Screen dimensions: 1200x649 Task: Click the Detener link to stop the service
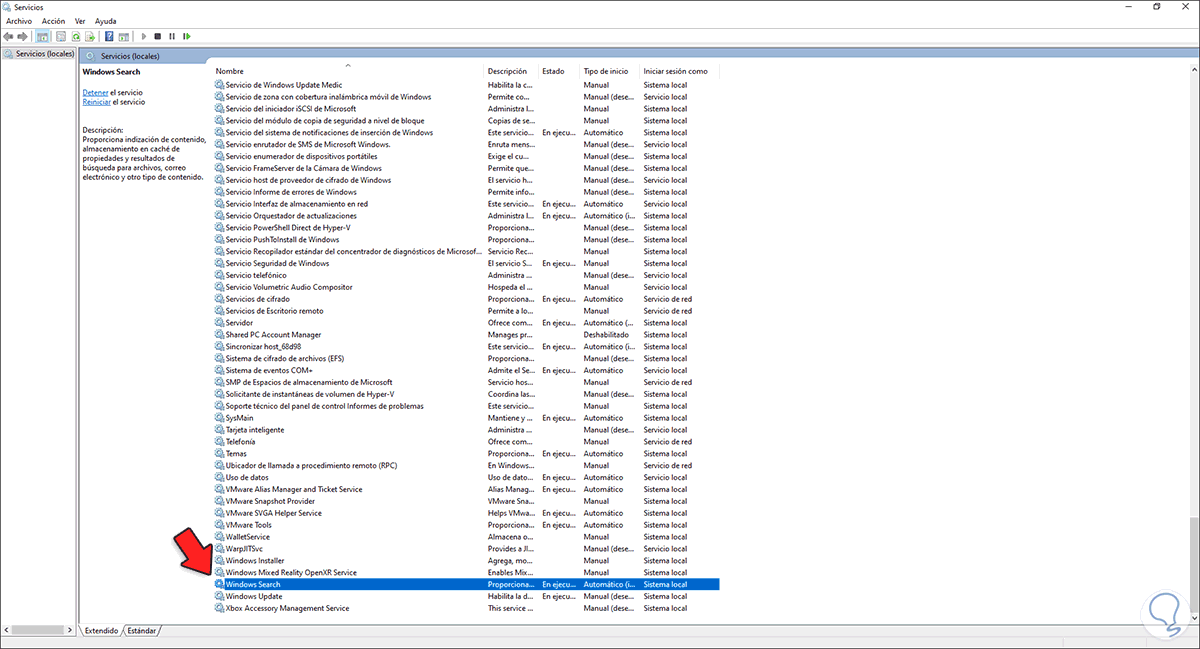point(96,92)
